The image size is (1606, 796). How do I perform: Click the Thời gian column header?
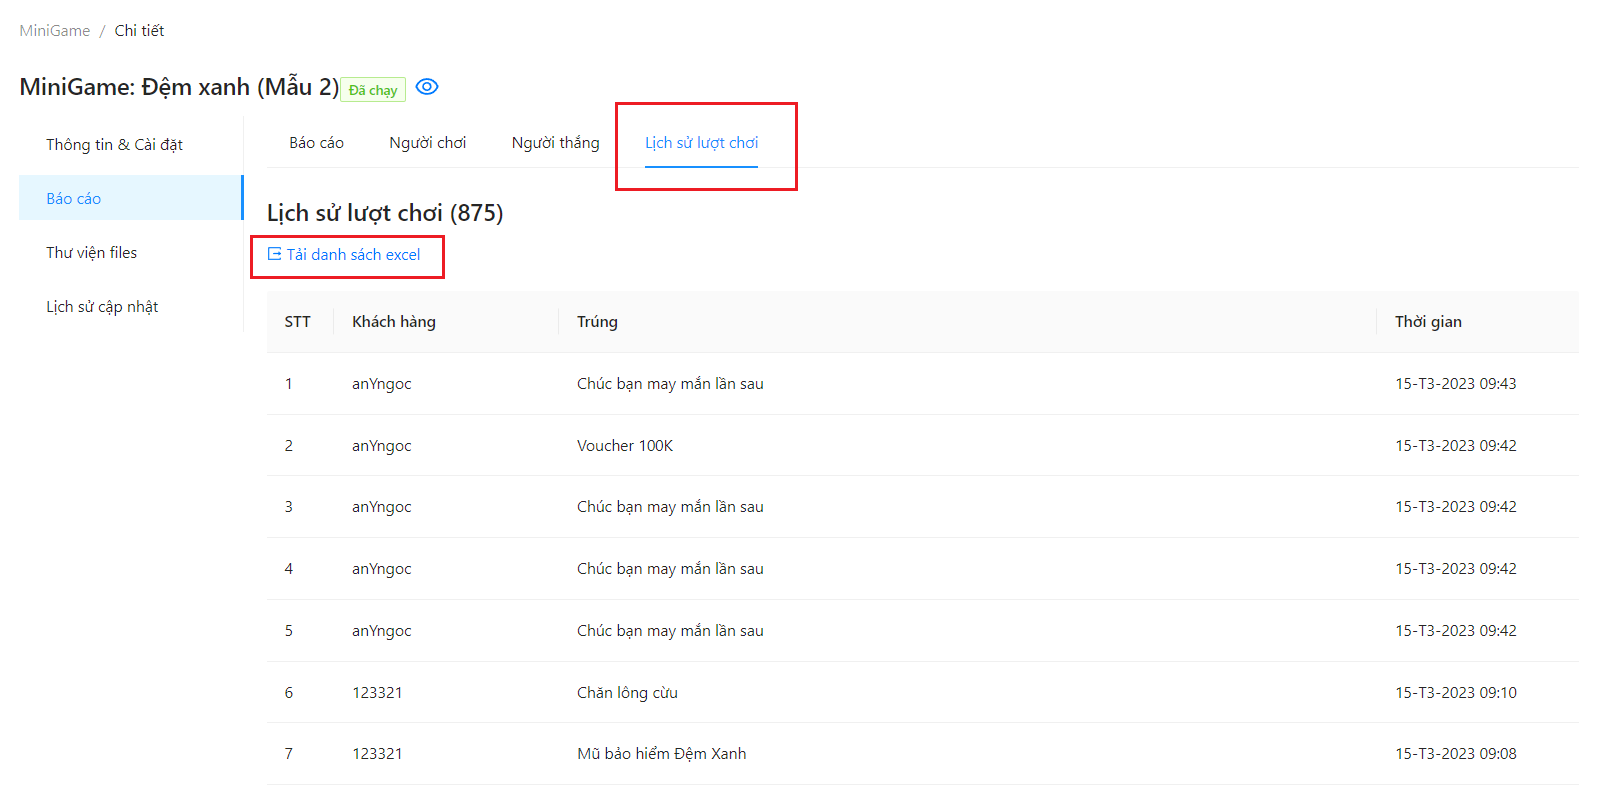pos(1428,322)
